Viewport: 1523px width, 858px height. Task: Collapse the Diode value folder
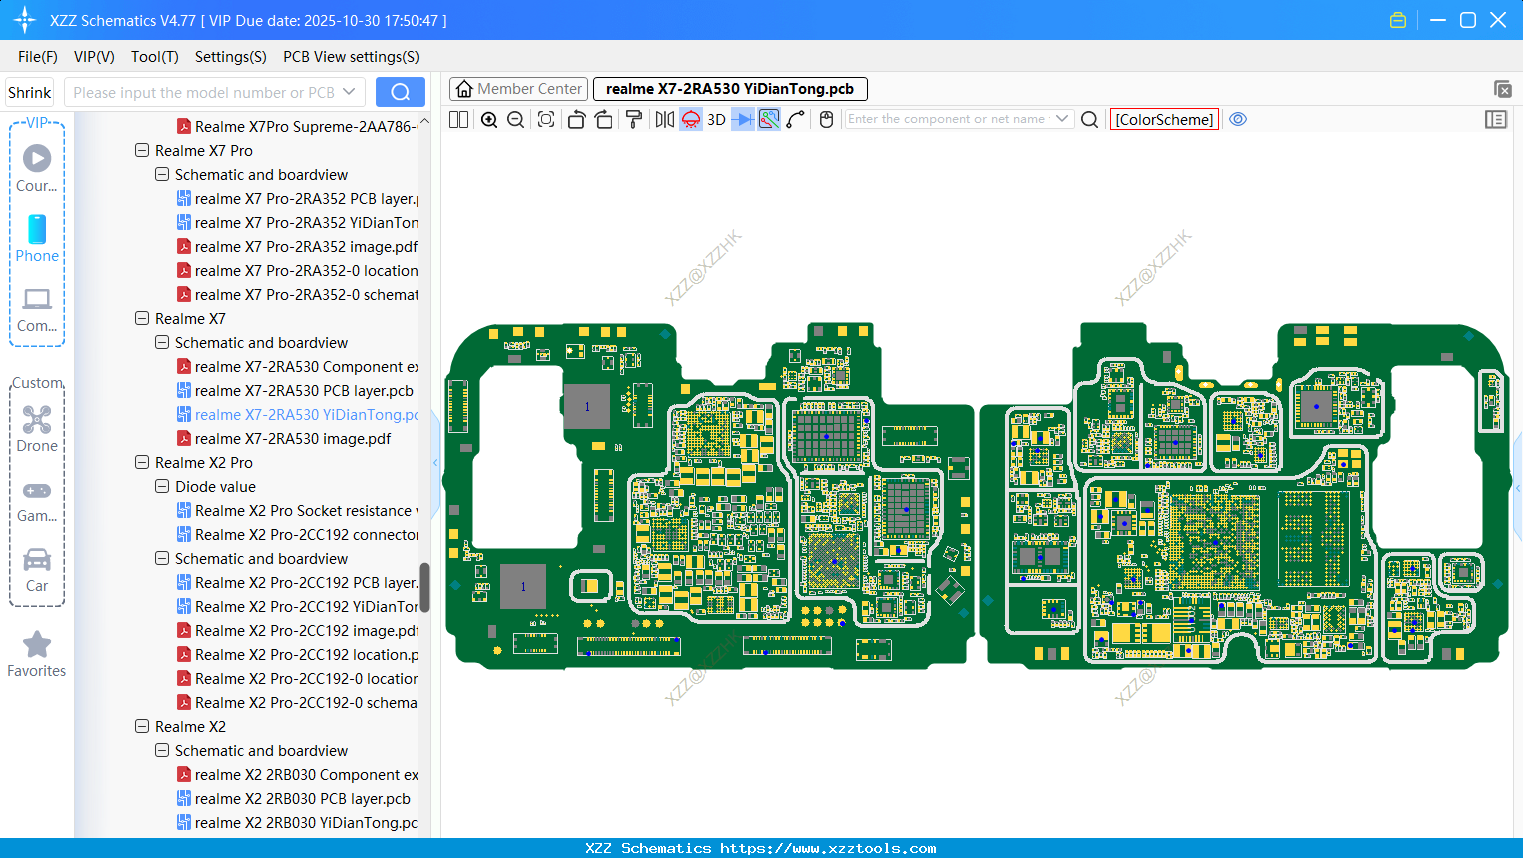[x=162, y=487]
